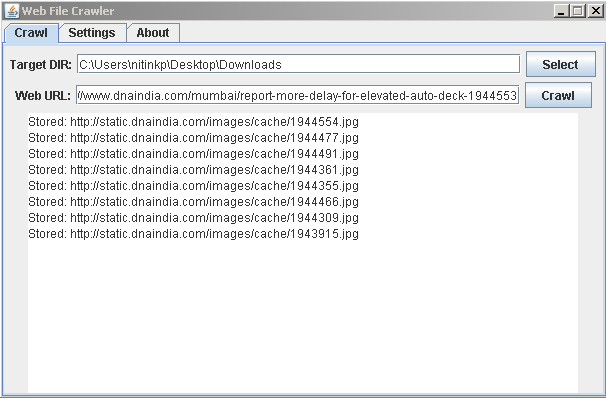This screenshot has height=398, width=606.
Task: Click the Web File Crawler title text
Action: tap(68, 11)
